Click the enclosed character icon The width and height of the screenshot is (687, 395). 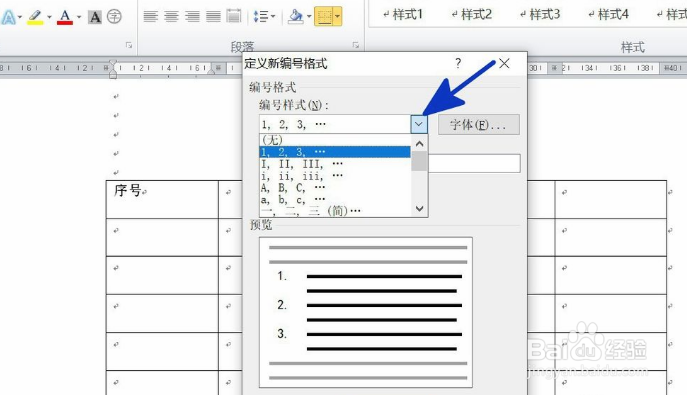tap(114, 17)
